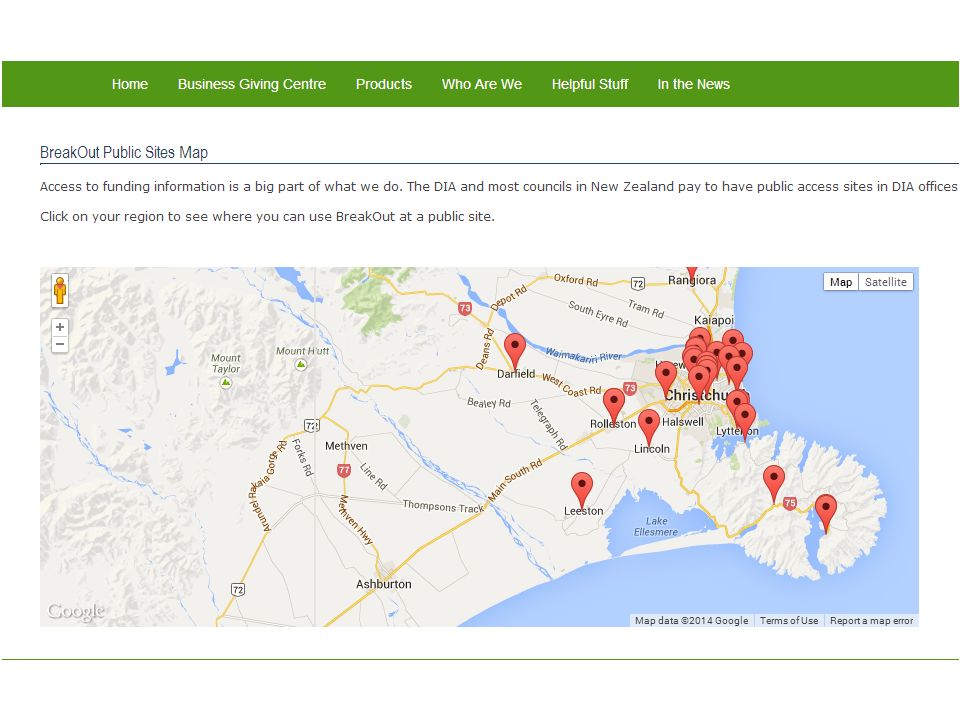
Task: Select Map data ©2014 Google text
Action: click(x=691, y=620)
